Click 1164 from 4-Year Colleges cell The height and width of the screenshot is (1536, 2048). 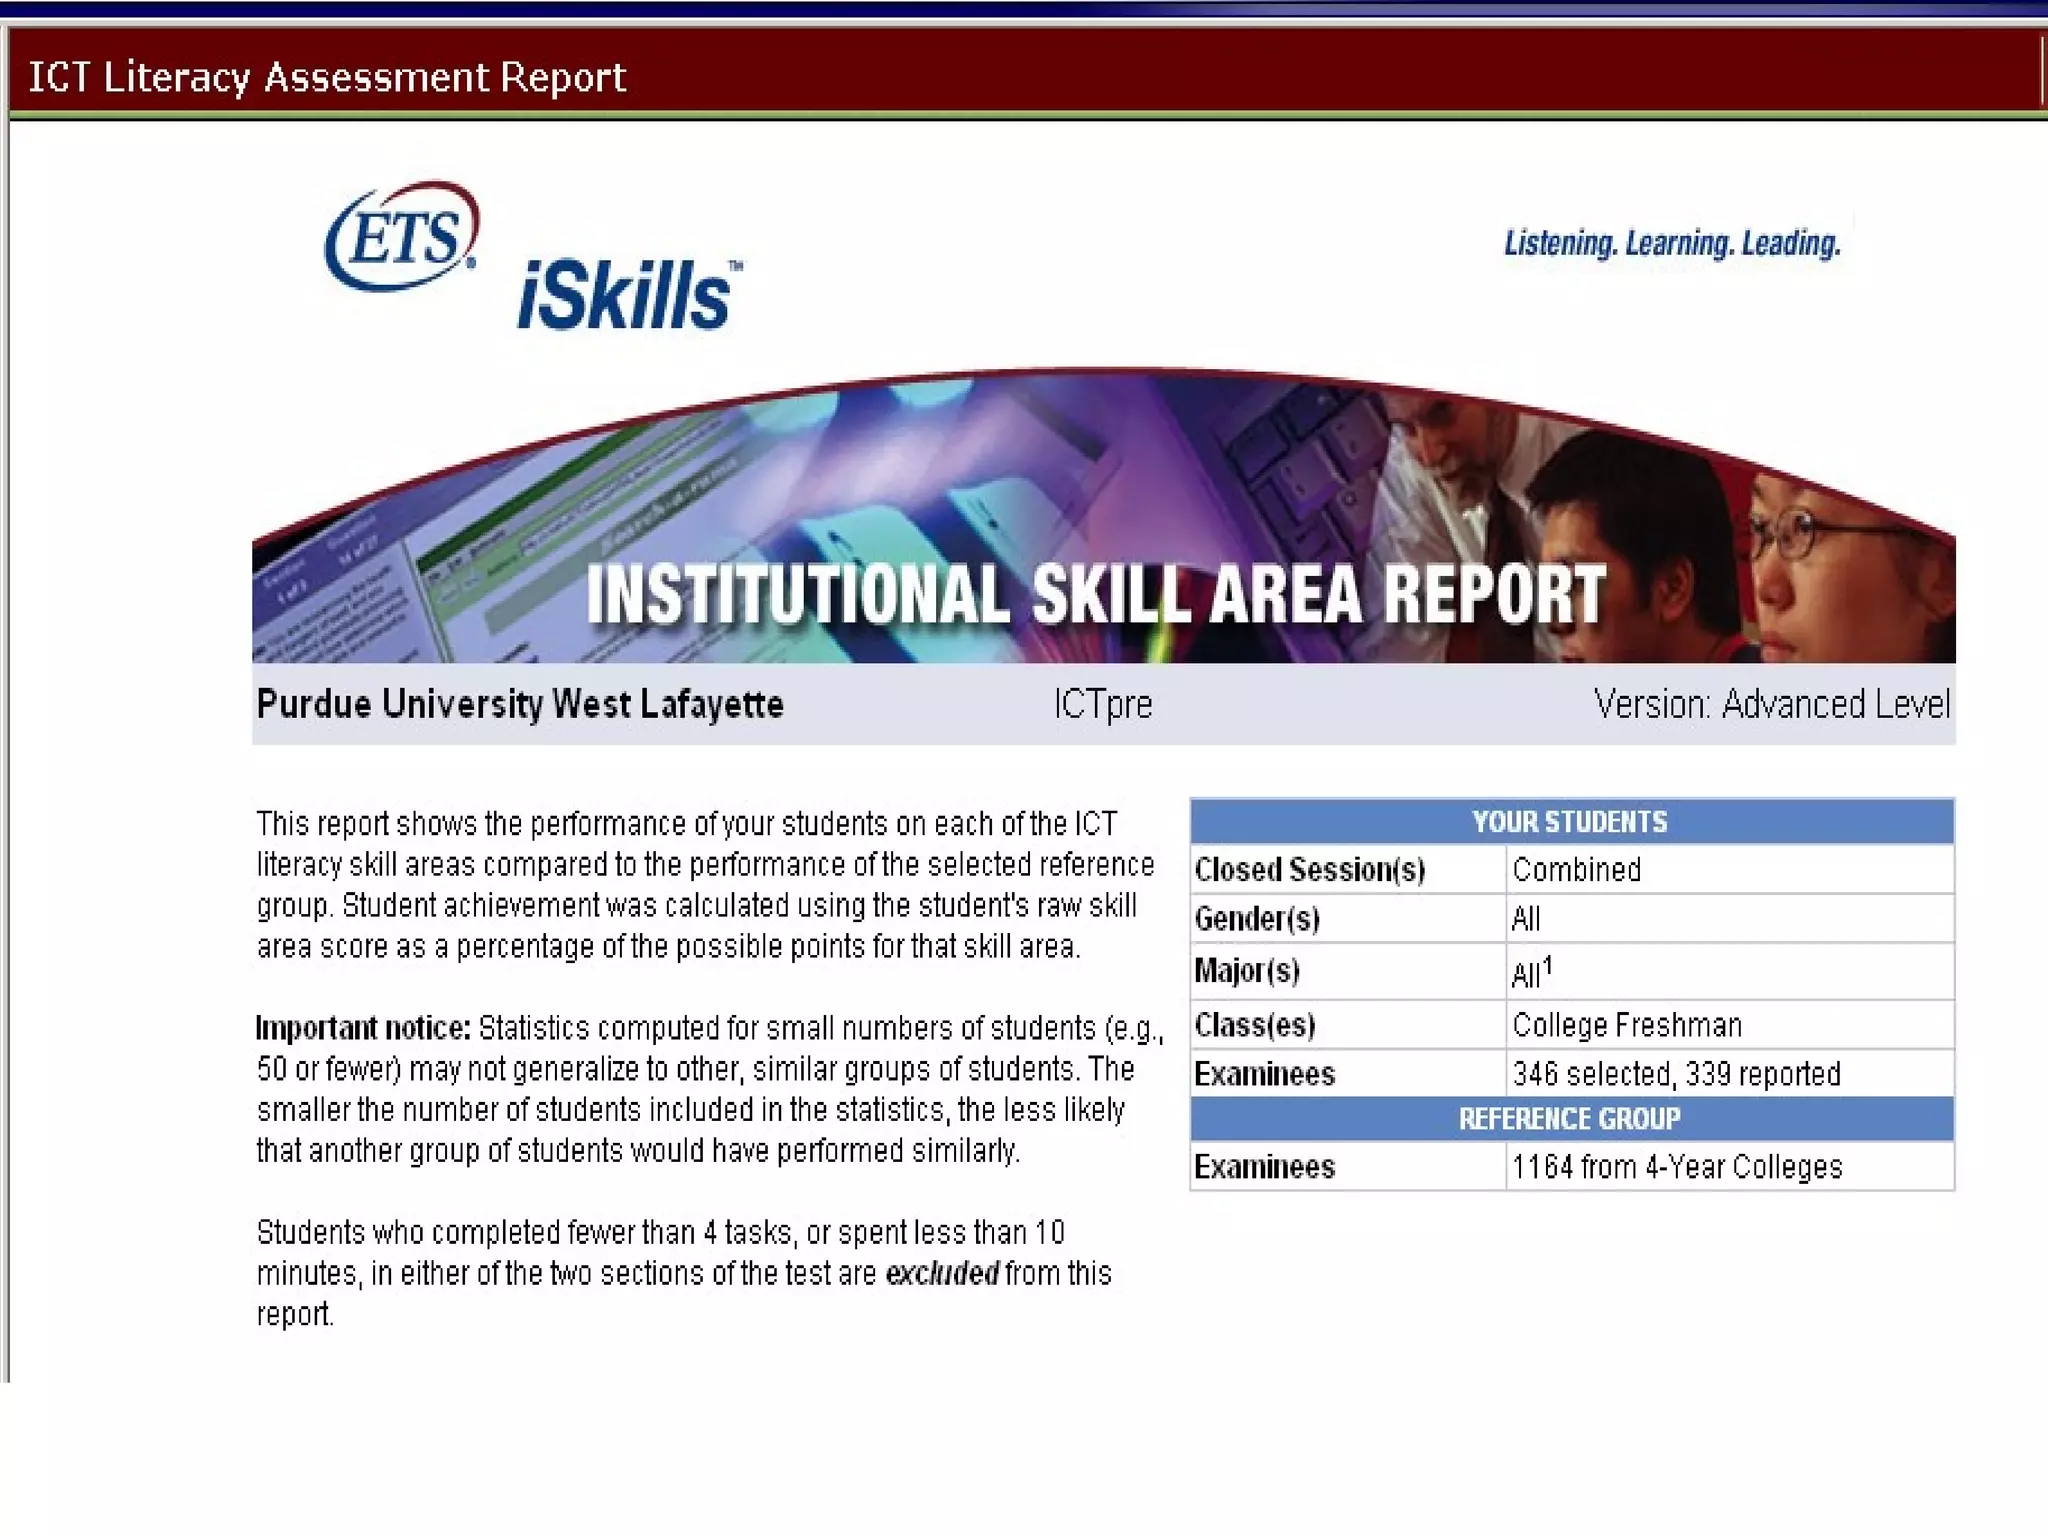click(1676, 1167)
